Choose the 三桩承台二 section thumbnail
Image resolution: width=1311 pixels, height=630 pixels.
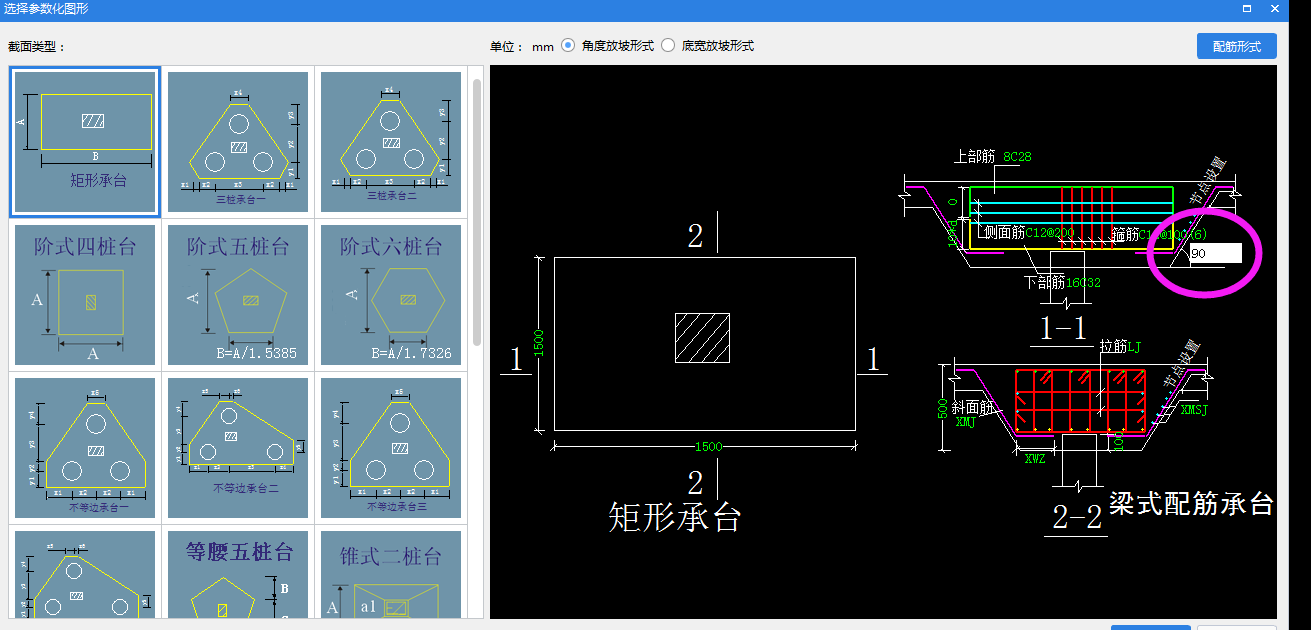click(x=391, y=141)
